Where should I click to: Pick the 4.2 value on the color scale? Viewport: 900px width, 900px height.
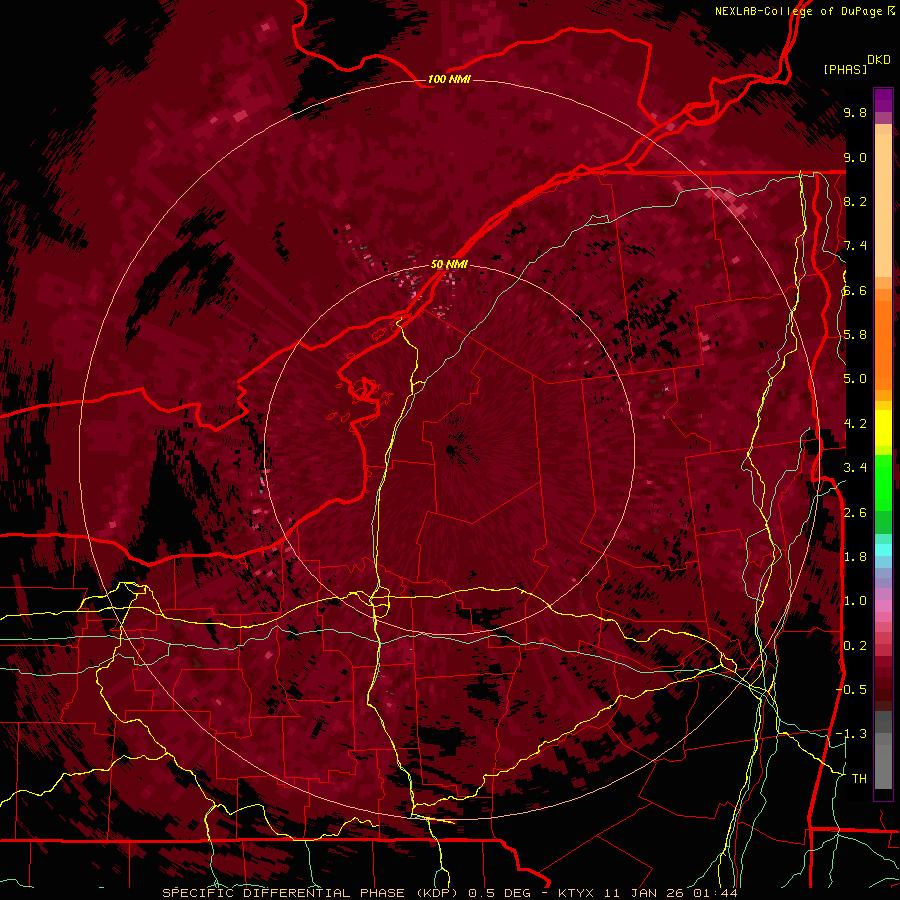tap(855, 424)
